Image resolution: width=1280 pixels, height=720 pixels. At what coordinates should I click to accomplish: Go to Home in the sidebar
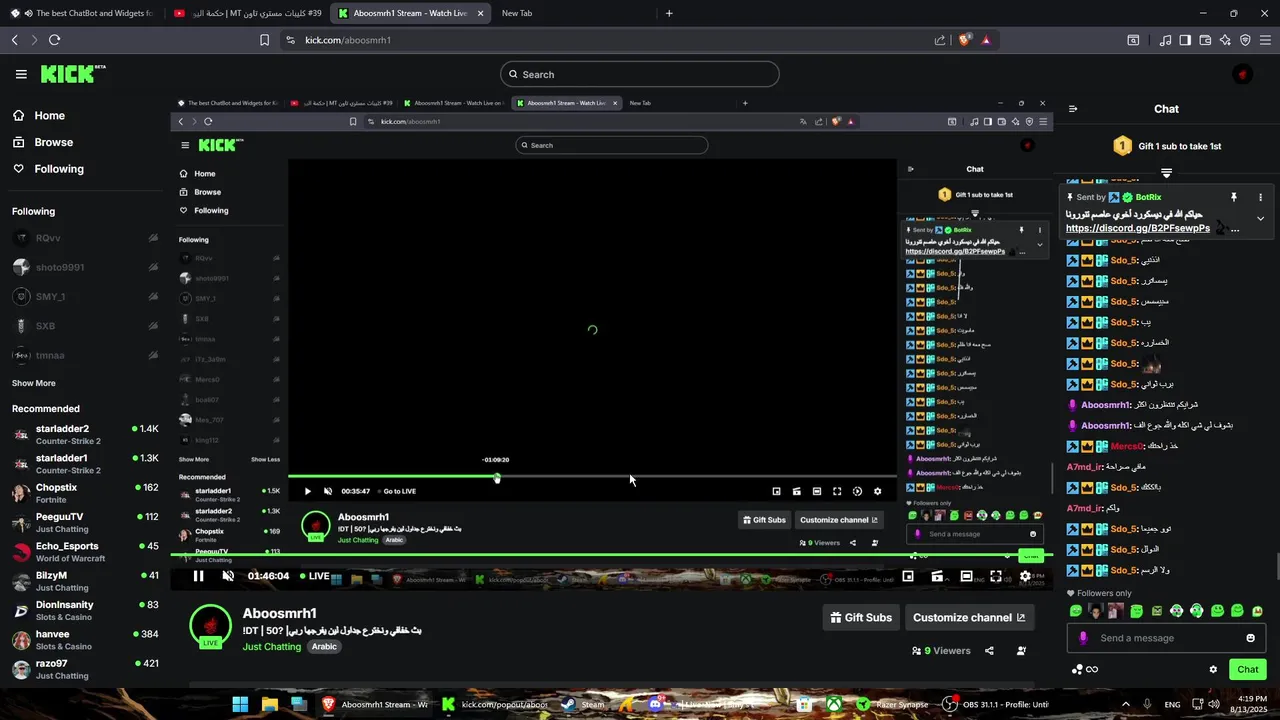pyautogui.click(x=40, y=116)
